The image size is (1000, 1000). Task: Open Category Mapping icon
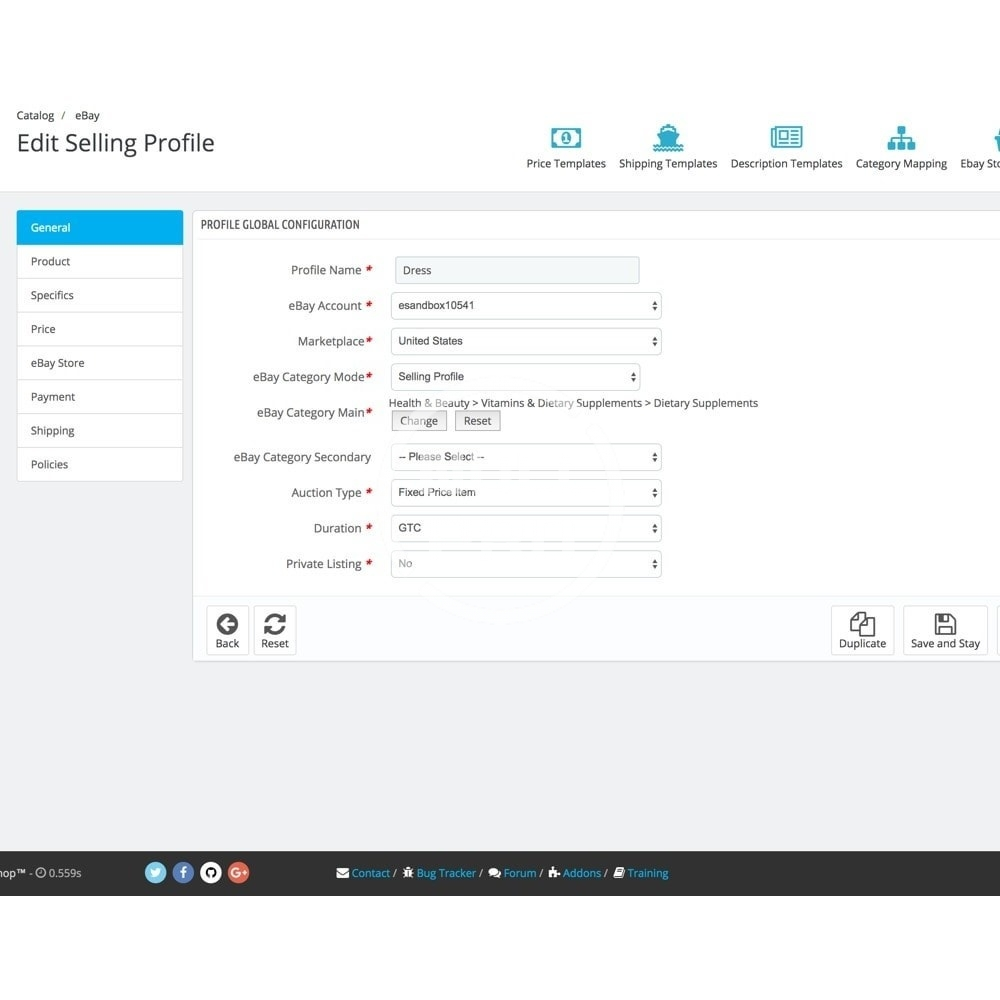901,138
